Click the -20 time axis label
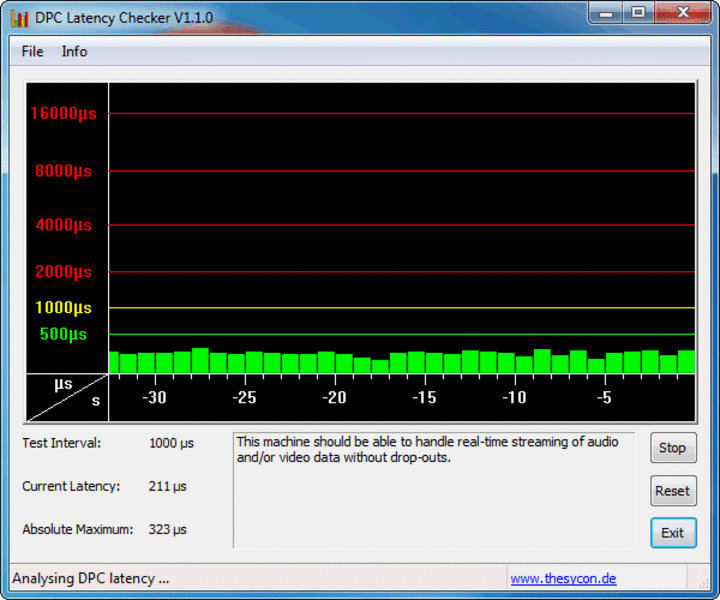The image size is (720, 600). click(x=334, y=398)
